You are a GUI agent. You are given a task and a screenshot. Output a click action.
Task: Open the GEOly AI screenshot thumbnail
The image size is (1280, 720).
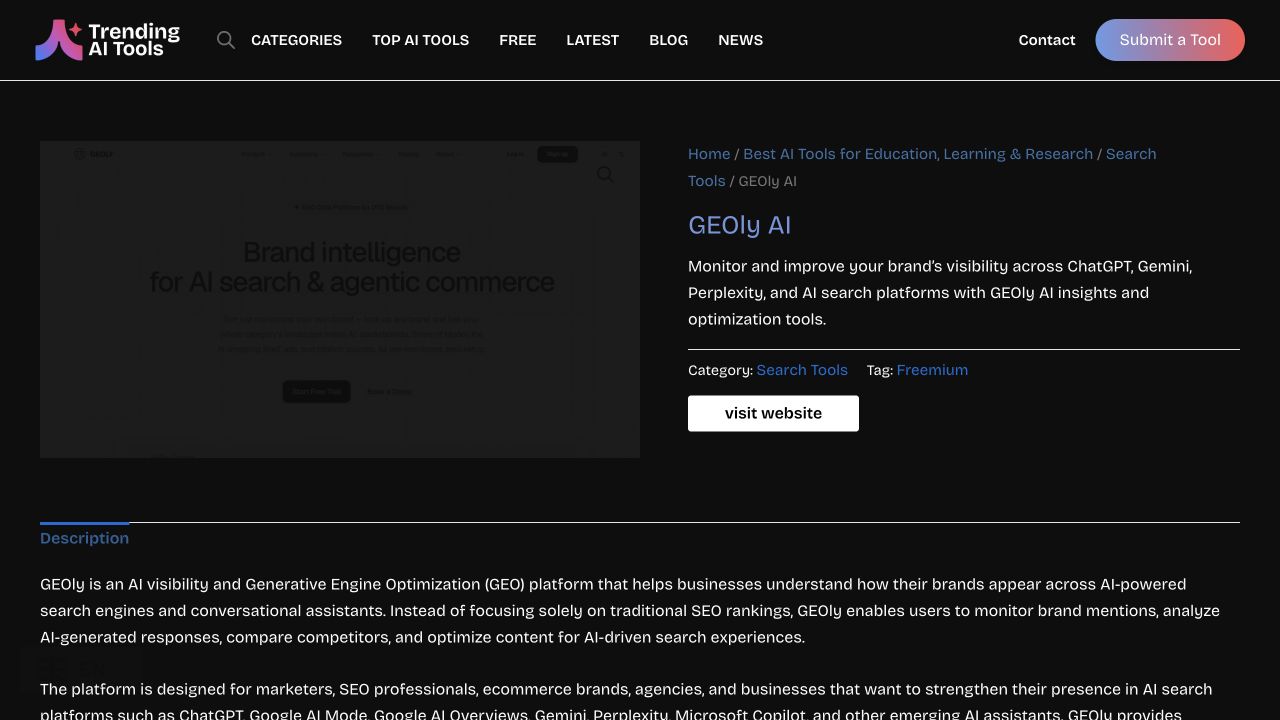click(340, 299)
